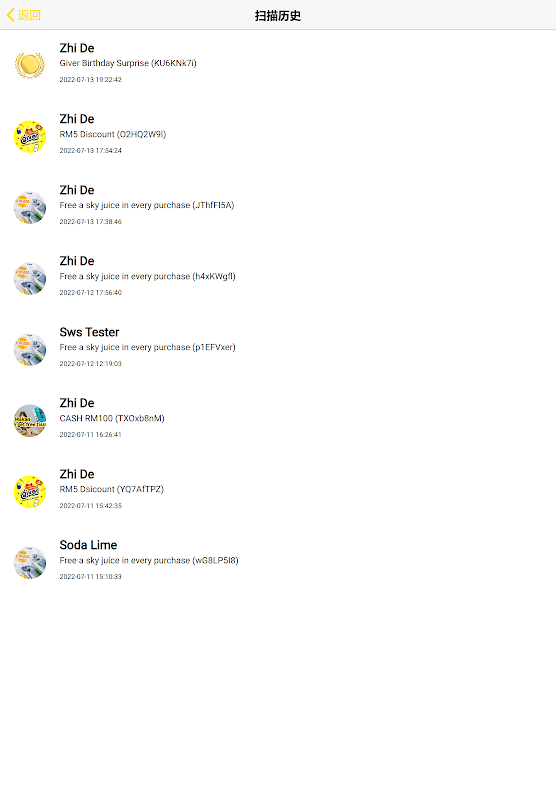Tap the back chevron icon

[11, 15]
